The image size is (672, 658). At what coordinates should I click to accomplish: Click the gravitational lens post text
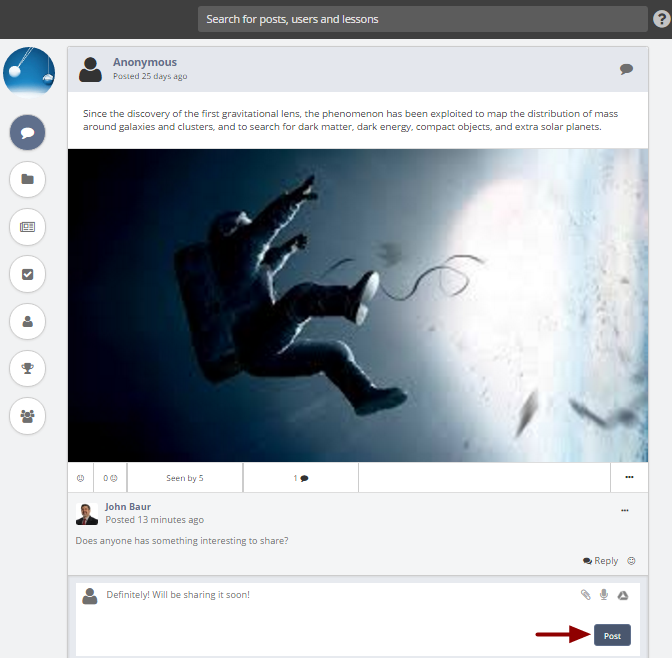351,120
